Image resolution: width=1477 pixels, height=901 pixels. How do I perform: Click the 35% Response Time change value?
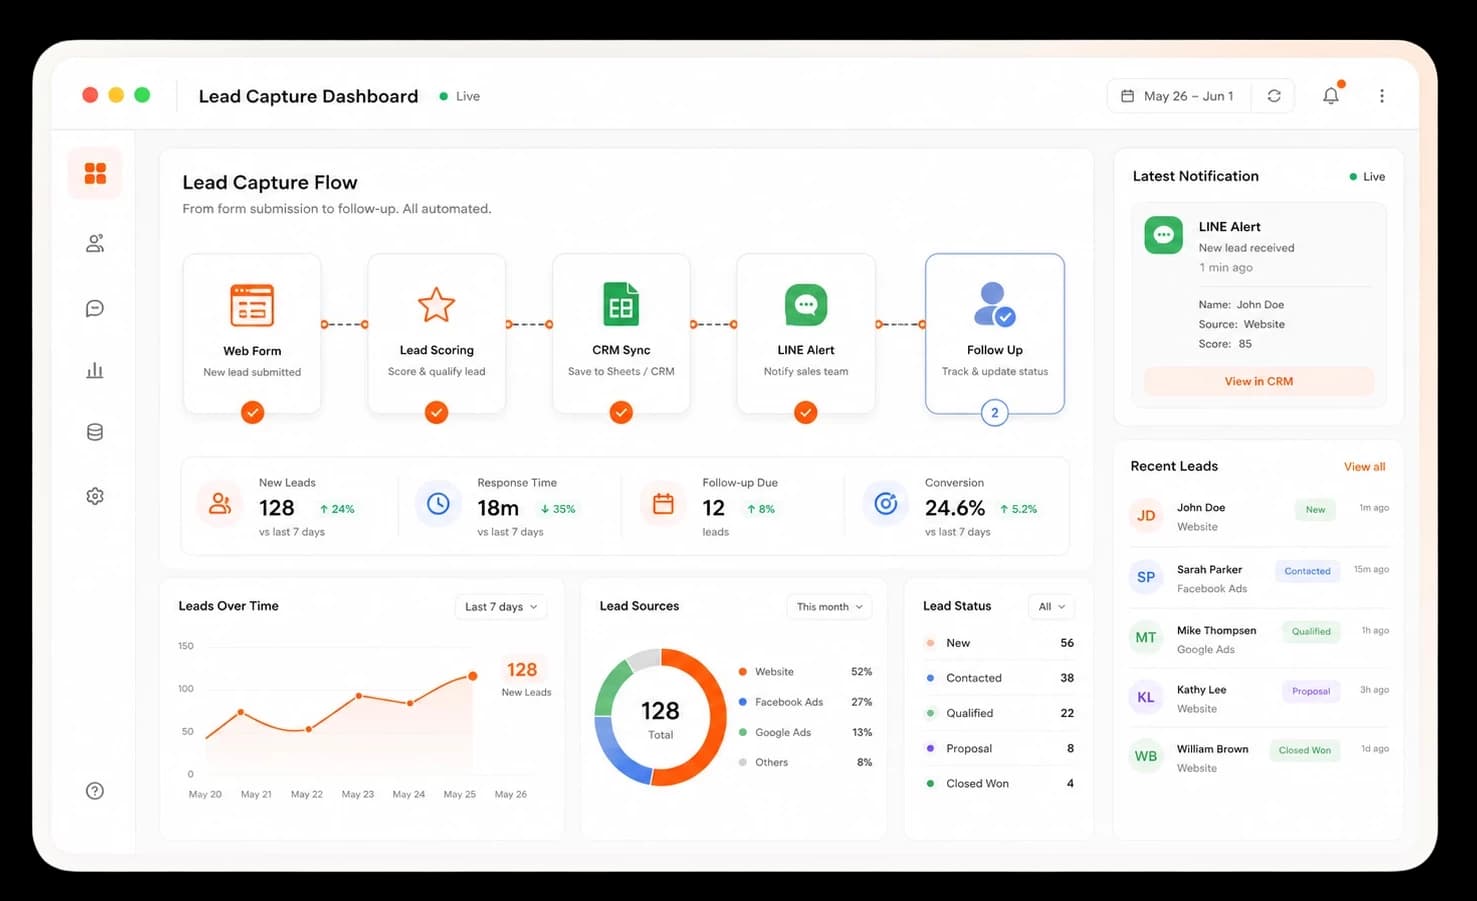click(x=558, y=509)
